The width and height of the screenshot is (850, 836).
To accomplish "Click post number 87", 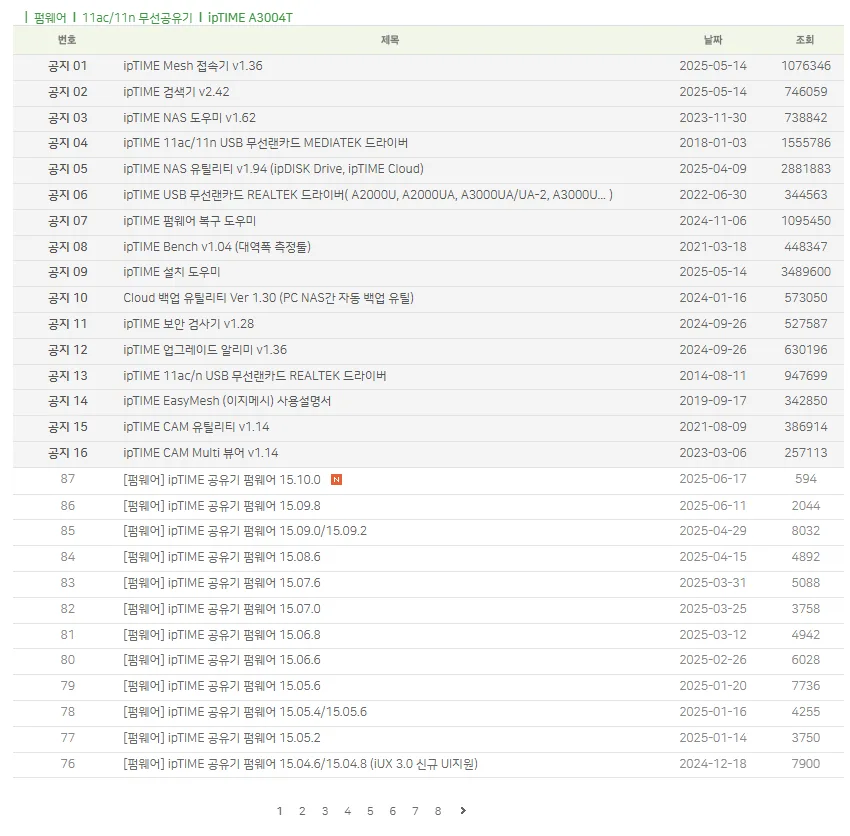I will point(68,479).
